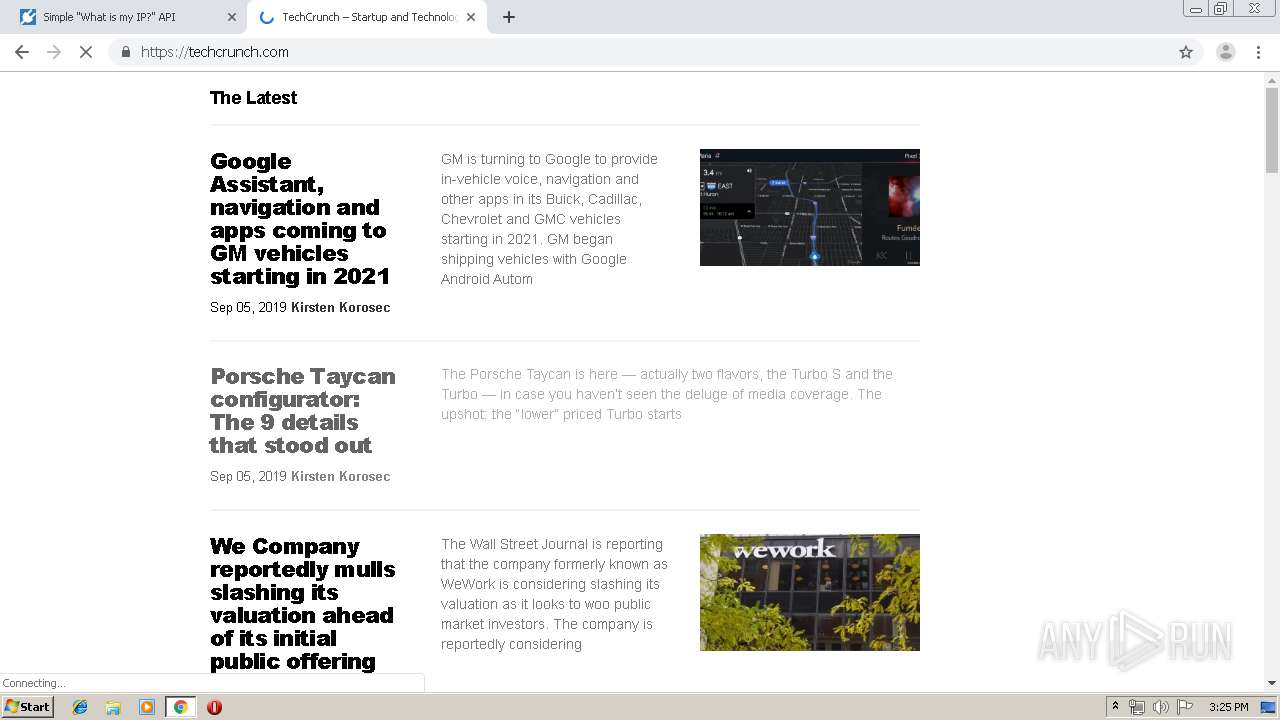Open the media player taskbar icon

point(147,707)
